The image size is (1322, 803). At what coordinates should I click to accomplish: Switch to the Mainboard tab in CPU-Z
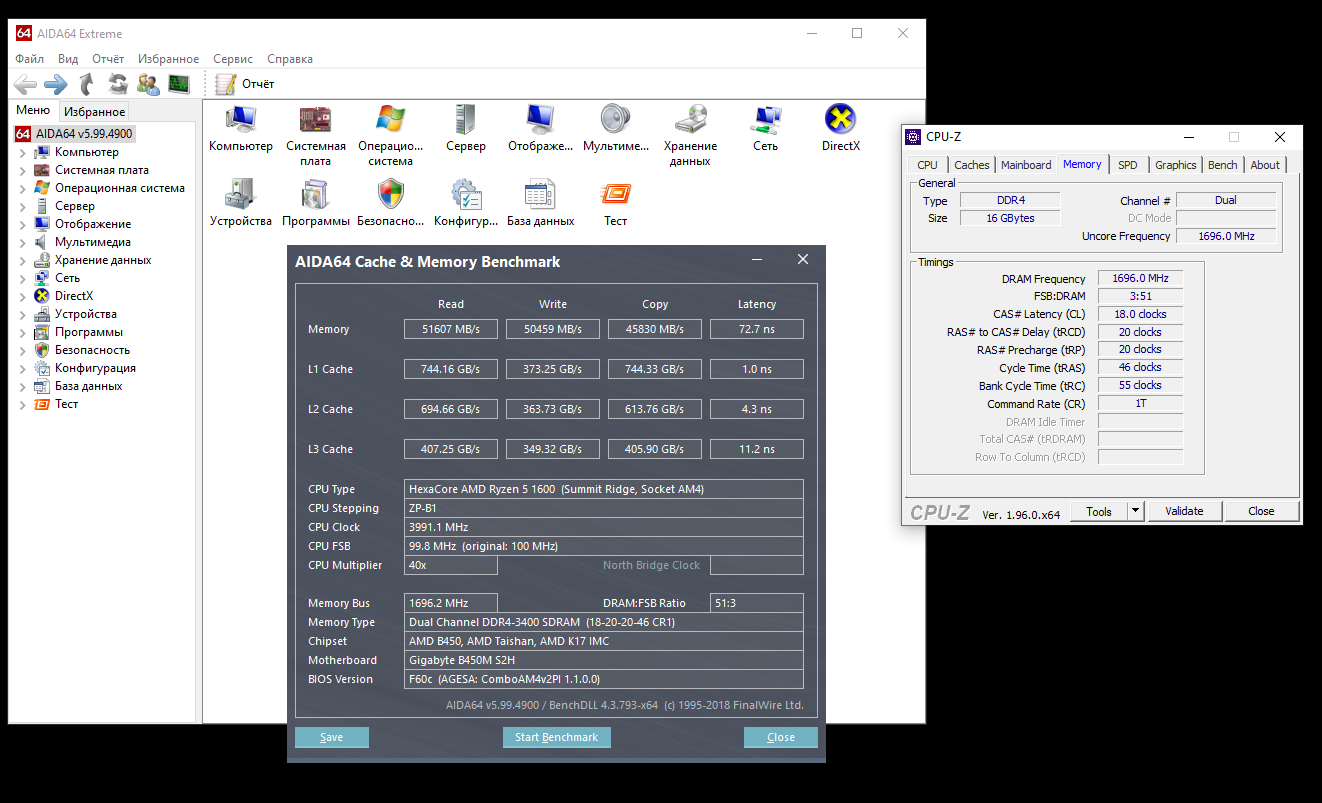1026,165
